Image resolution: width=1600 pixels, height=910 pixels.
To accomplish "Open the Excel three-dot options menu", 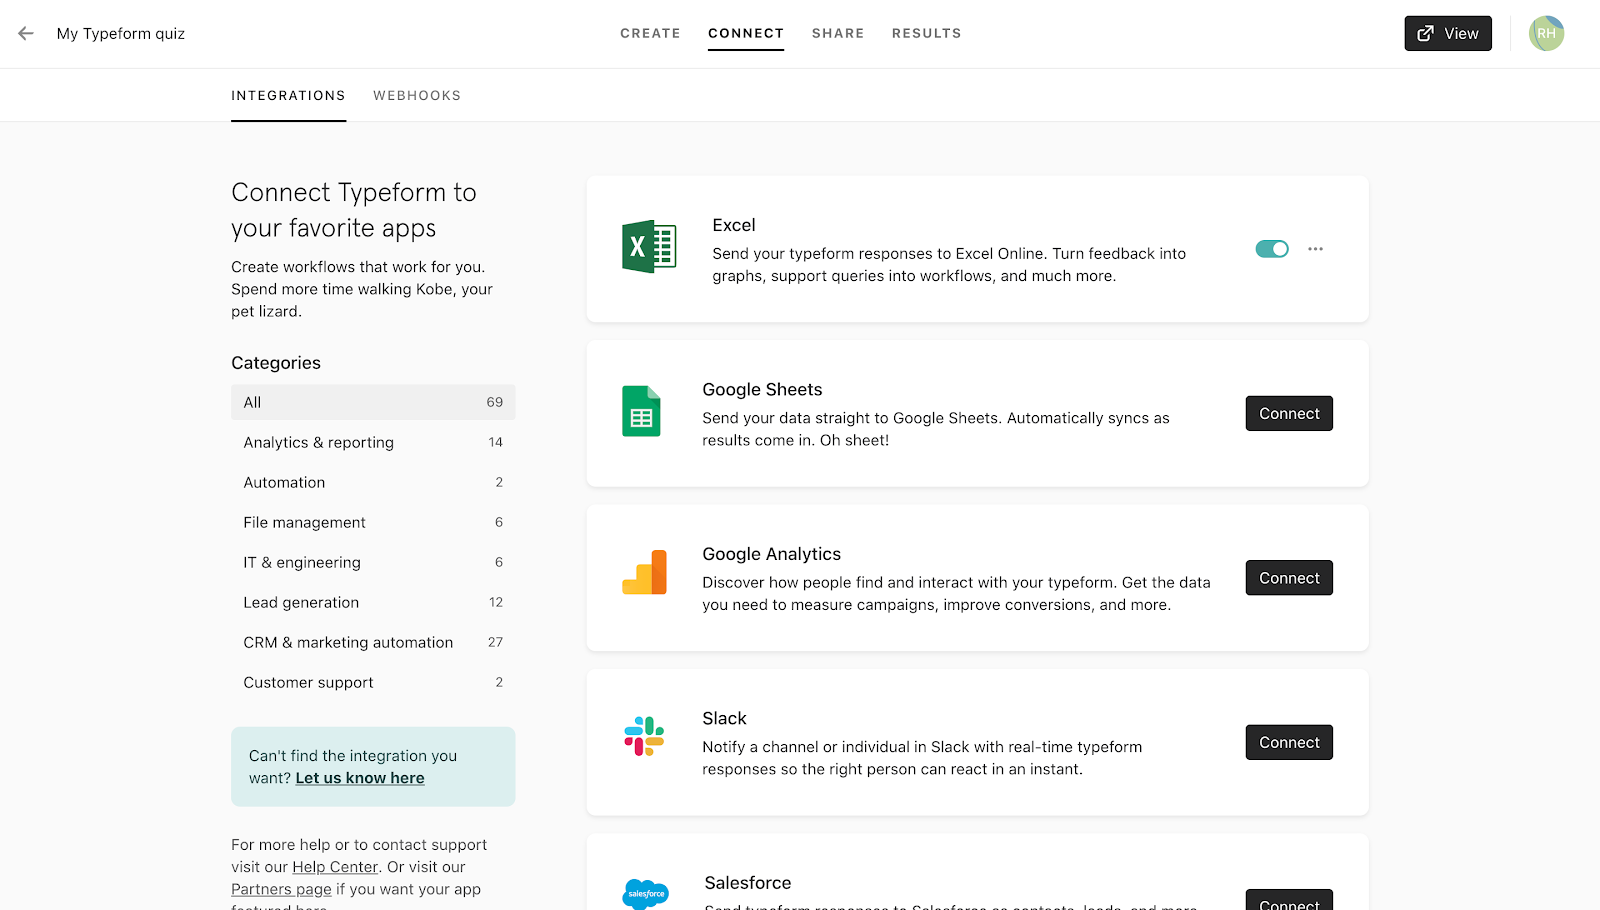I will coord(1315,249).
